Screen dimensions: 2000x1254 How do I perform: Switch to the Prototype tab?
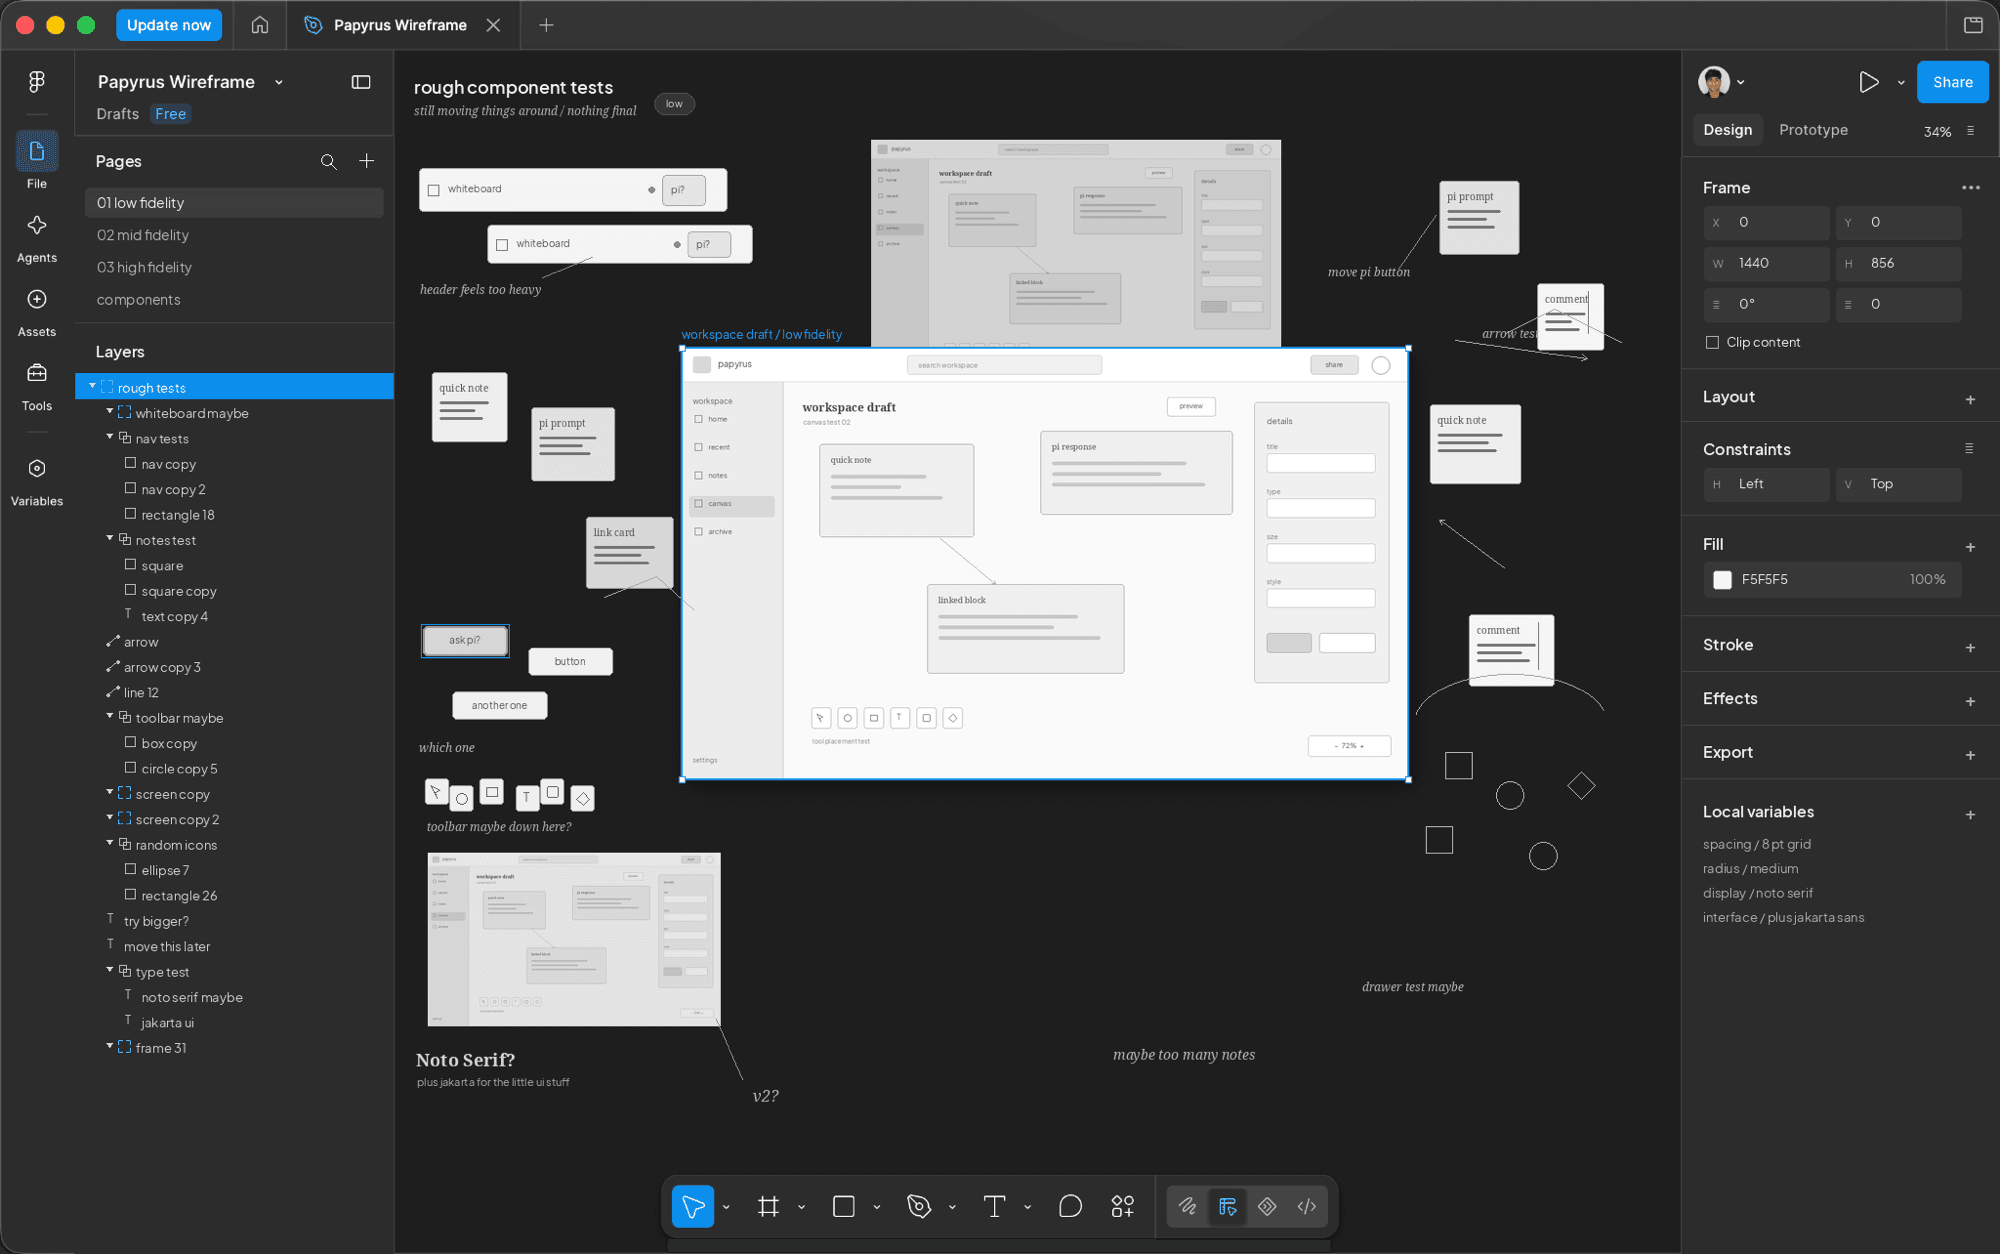pyautogui.click(x=1813, y=130)
